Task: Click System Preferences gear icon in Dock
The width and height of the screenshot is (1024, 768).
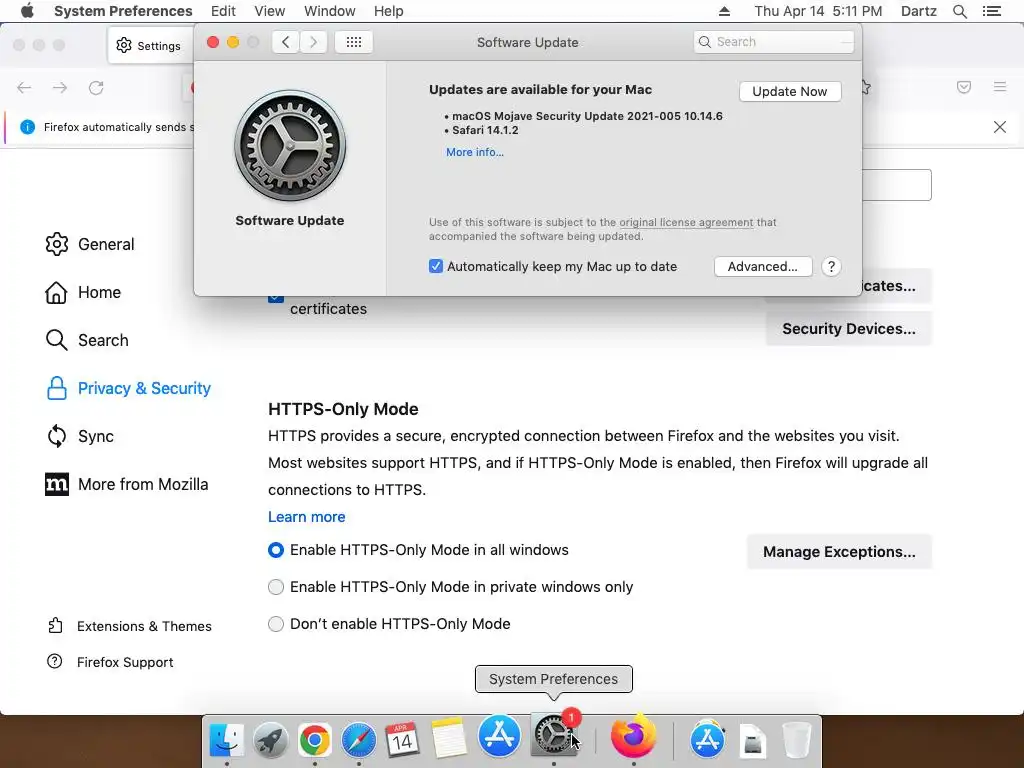Action: pos(554,735)
